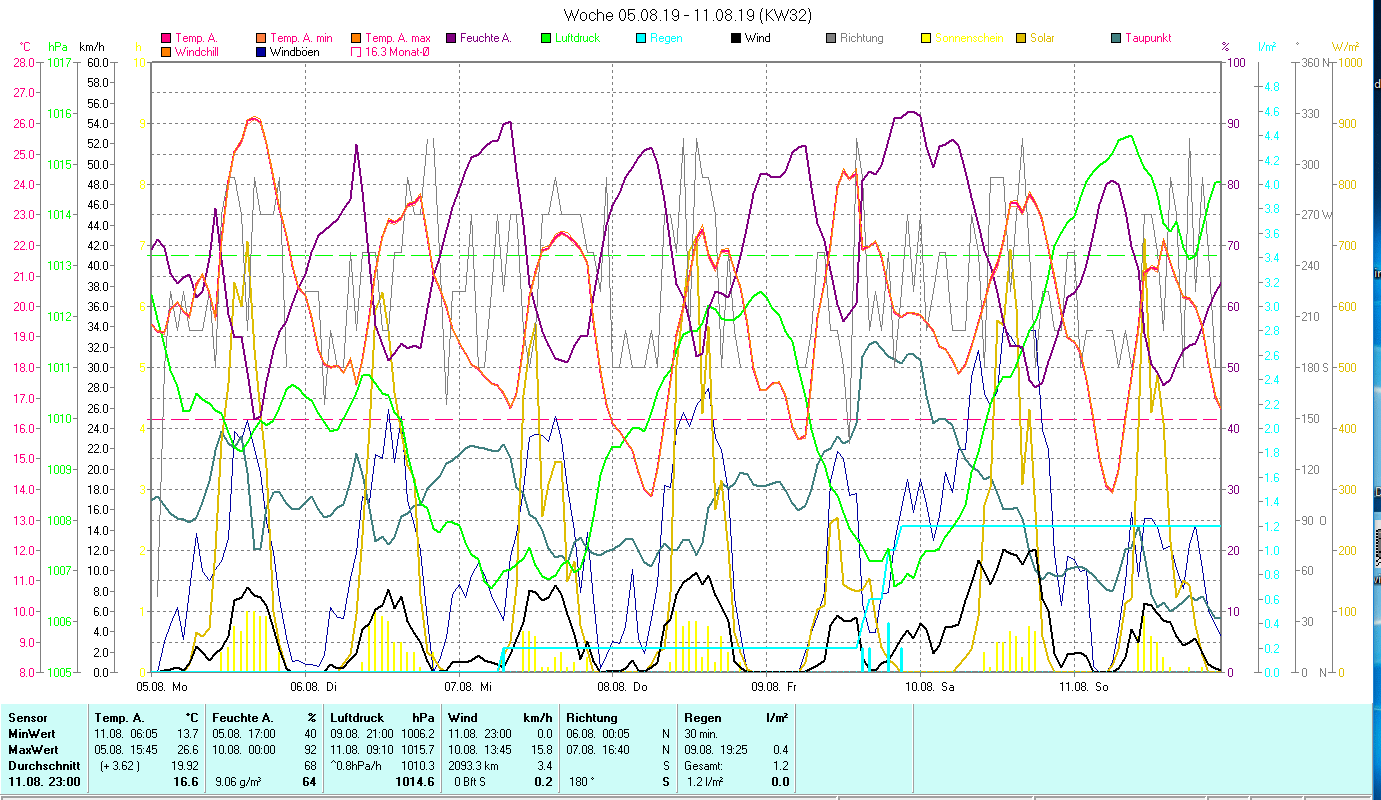Click the chart title Woche 05.08.19 - 11.08.19 (KW32)

pos(688,15)
